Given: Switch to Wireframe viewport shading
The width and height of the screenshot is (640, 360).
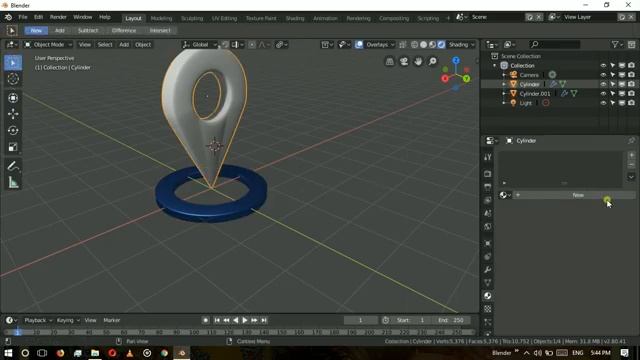Looking at the screenshot, I should tap(414, 45).
